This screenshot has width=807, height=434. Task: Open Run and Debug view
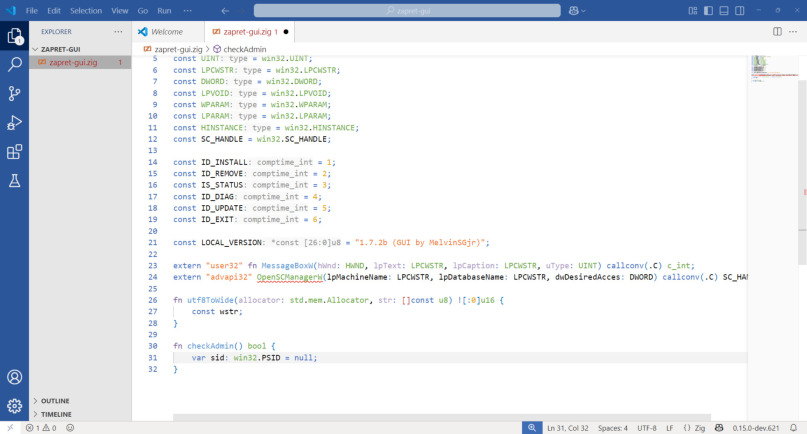pyautogui.click(x=15, y=123)
